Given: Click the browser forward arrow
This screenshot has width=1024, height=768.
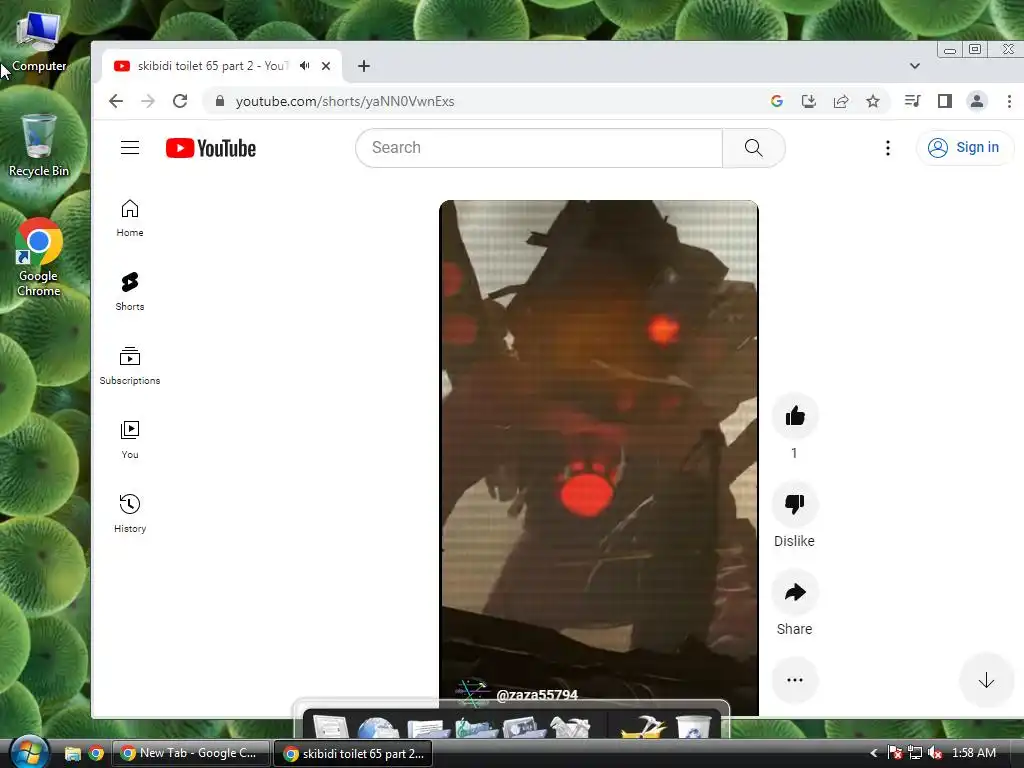Looking at the screenshot, I should (148, 101).
